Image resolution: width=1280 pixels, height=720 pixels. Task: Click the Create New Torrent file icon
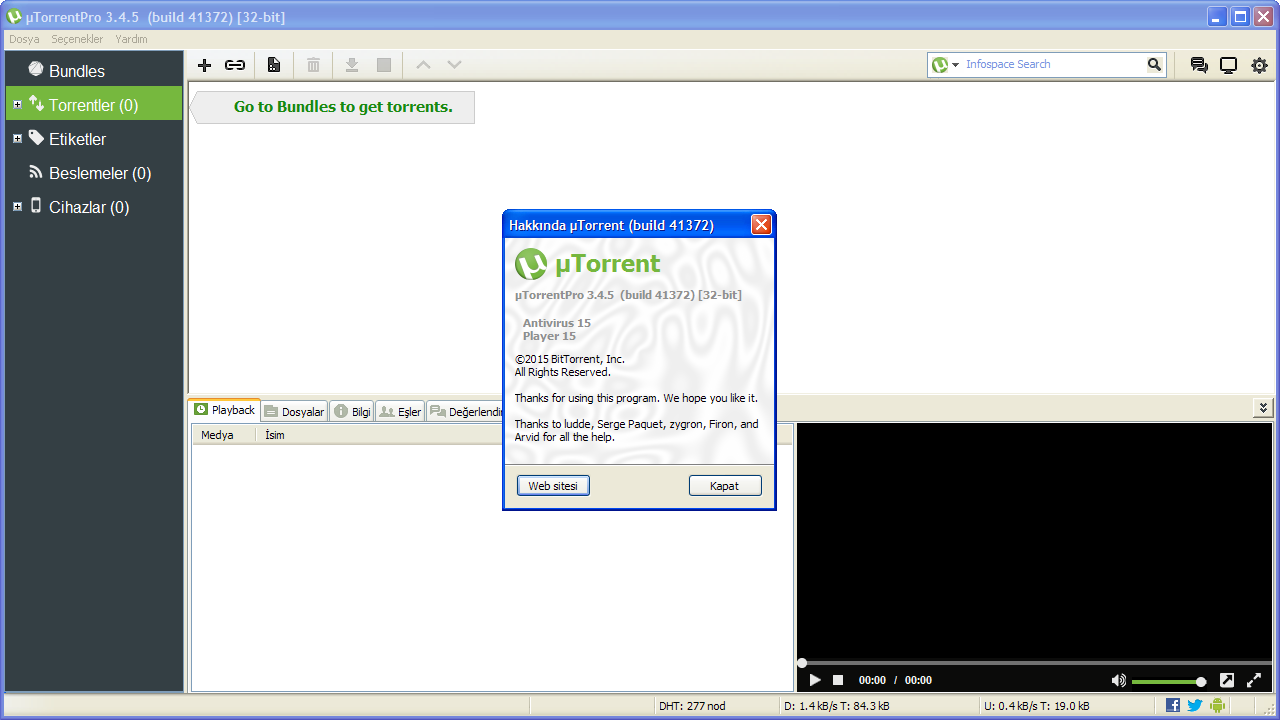tap(274, 65)
